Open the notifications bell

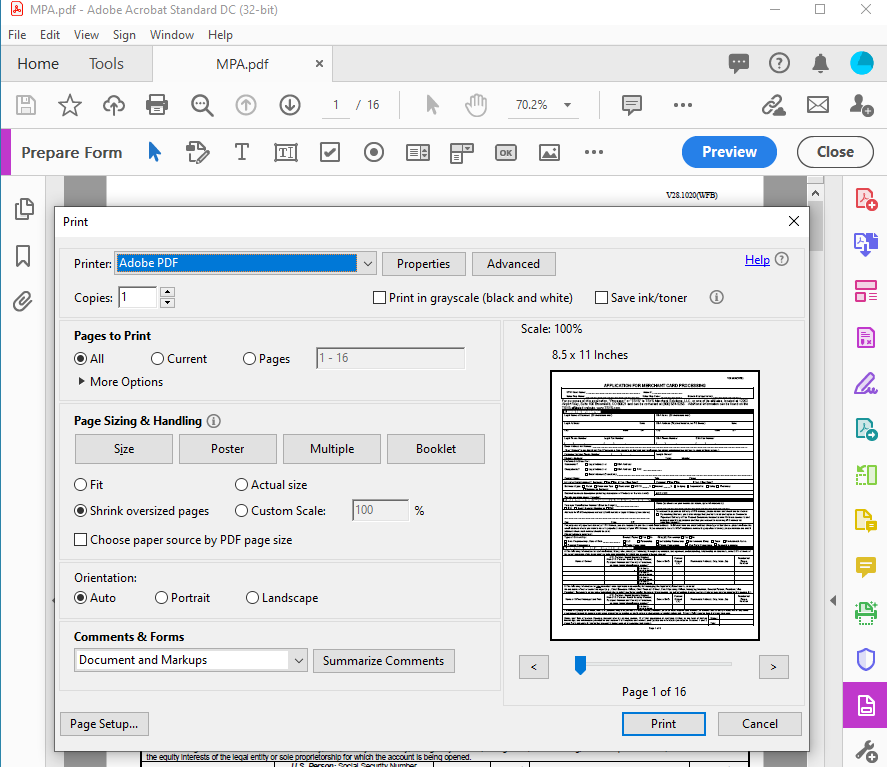tap(820, 63)
